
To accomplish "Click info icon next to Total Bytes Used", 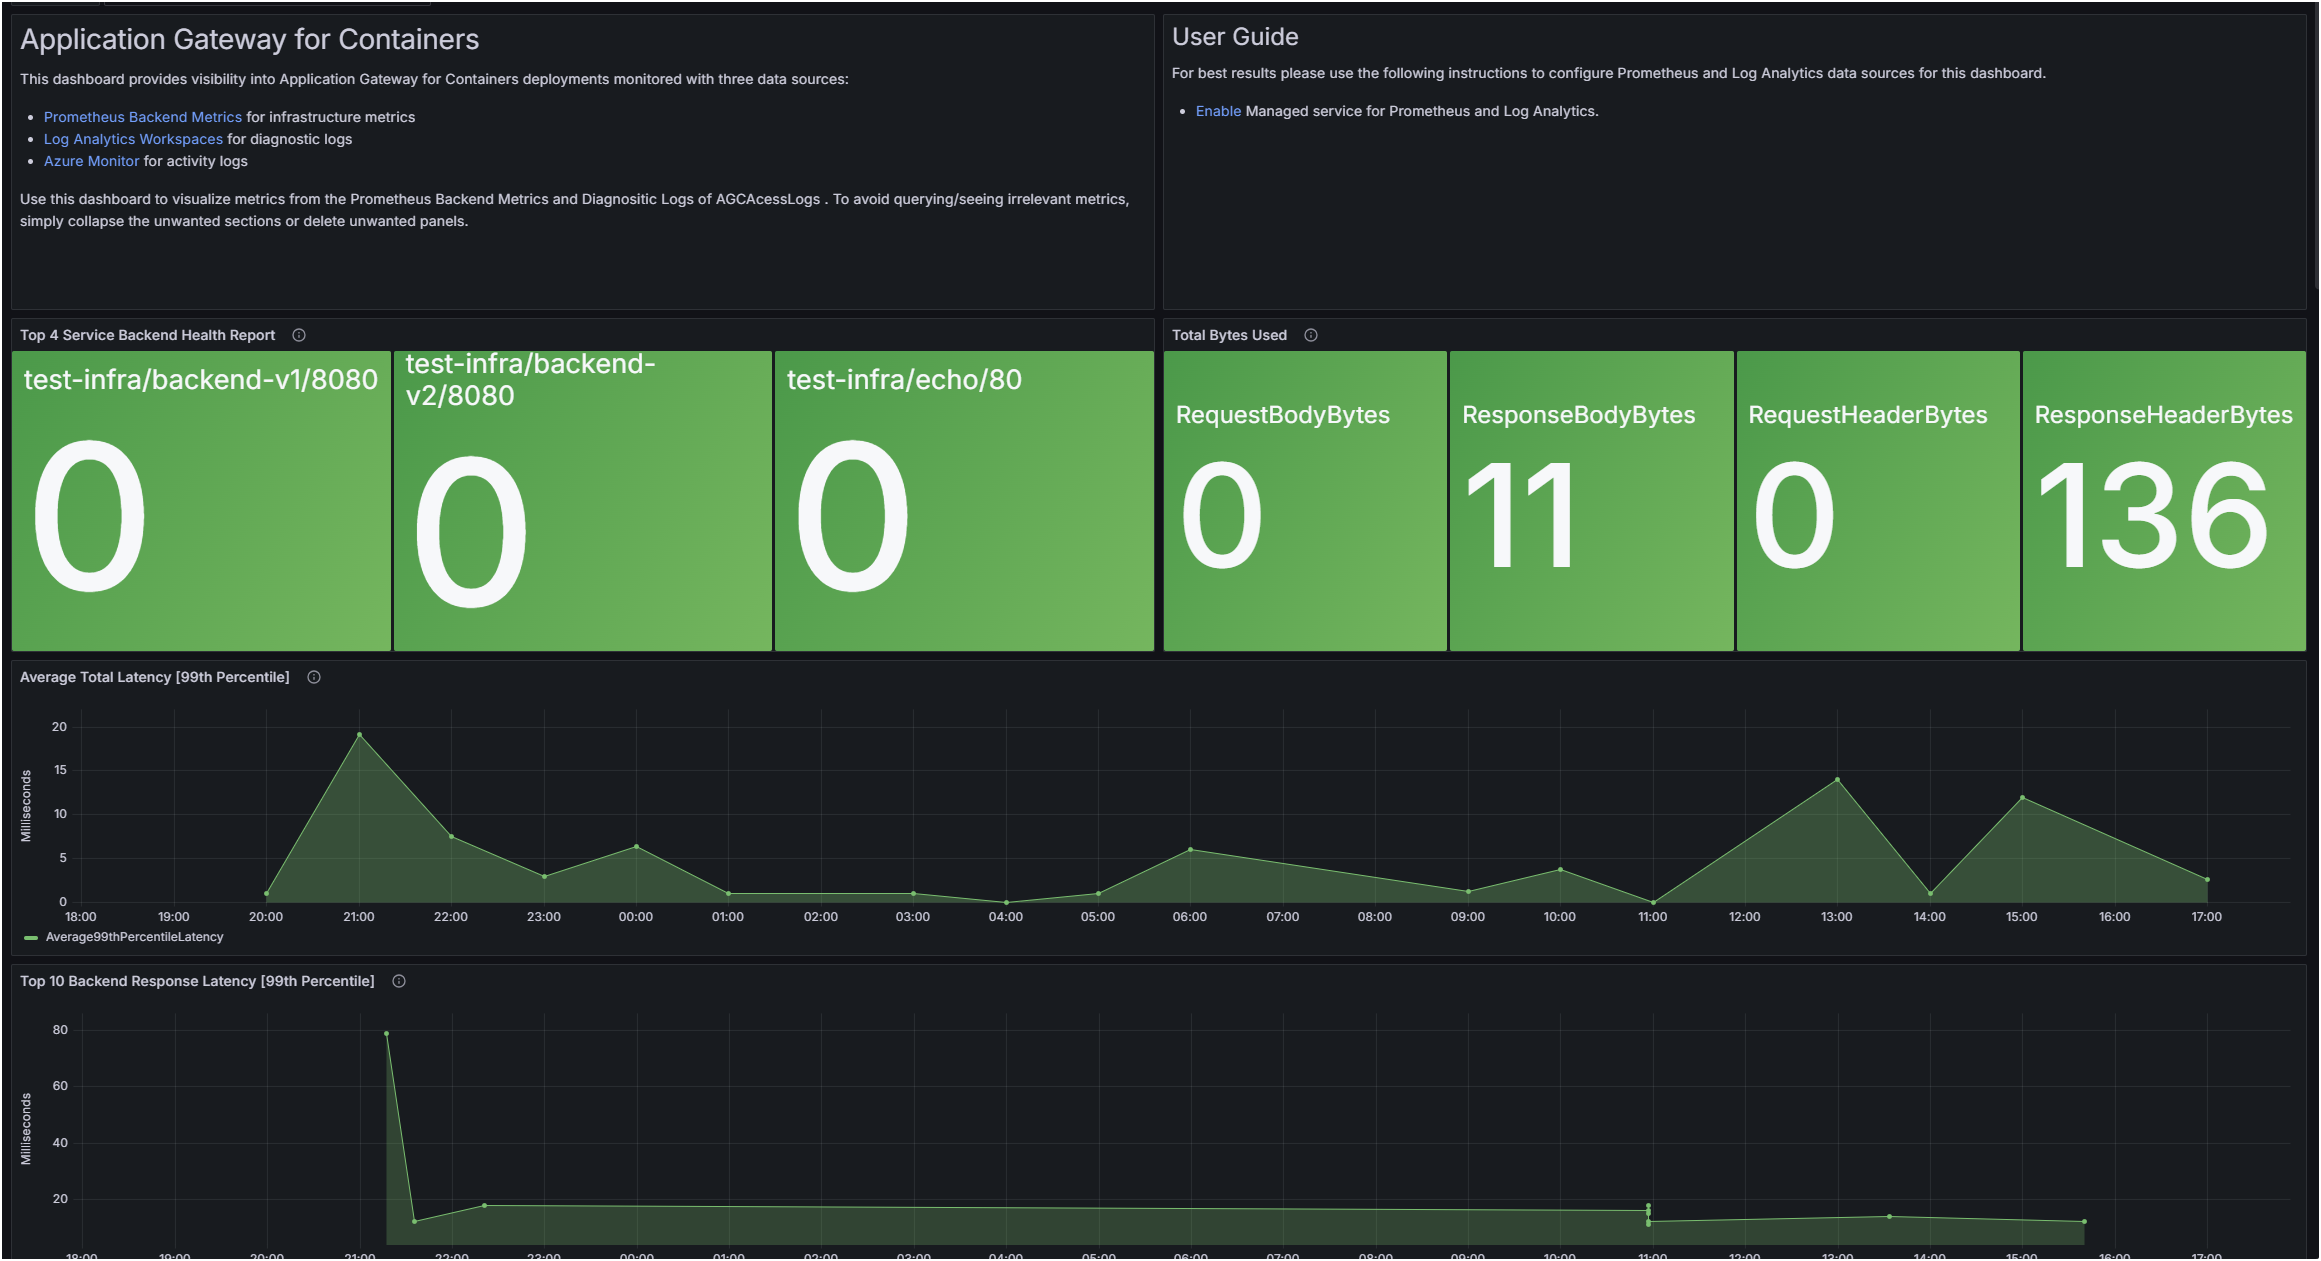I will coord(1310,335).
